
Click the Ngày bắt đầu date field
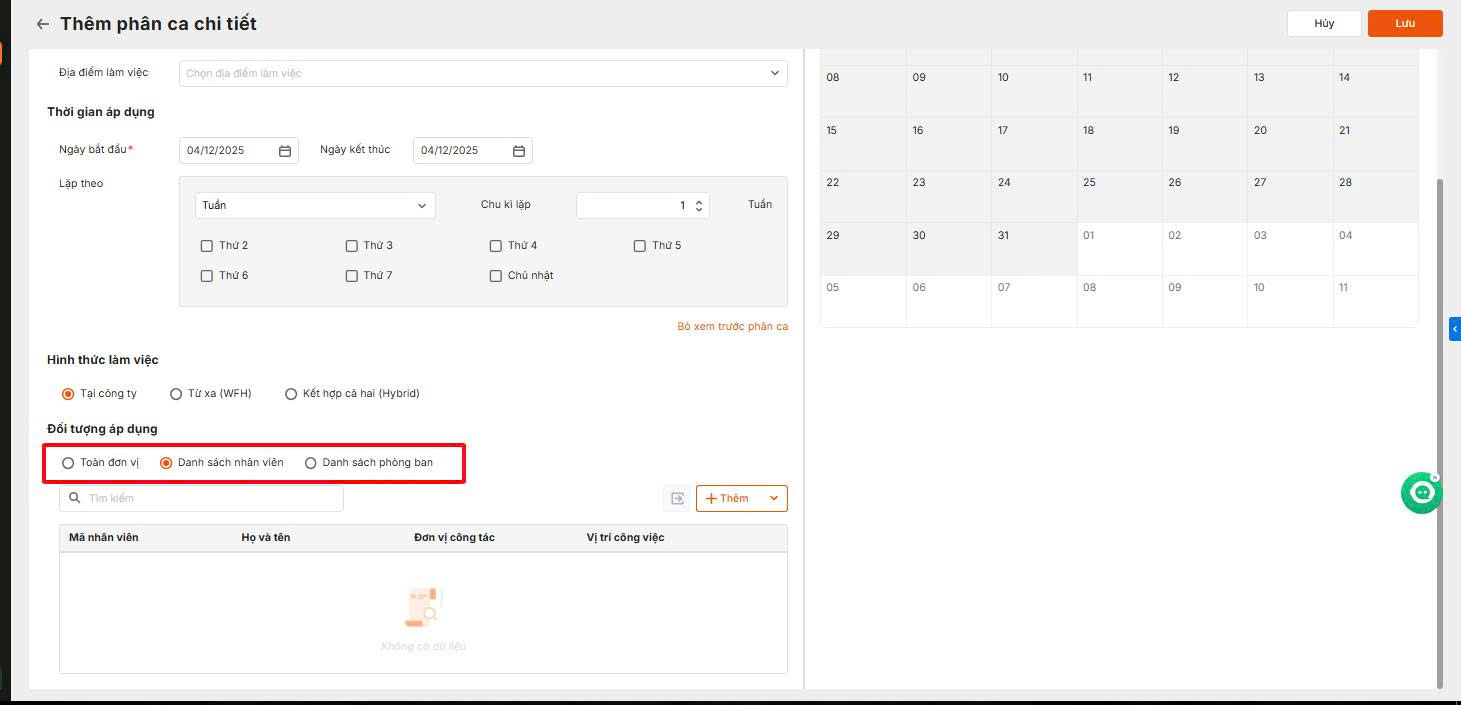238,151
